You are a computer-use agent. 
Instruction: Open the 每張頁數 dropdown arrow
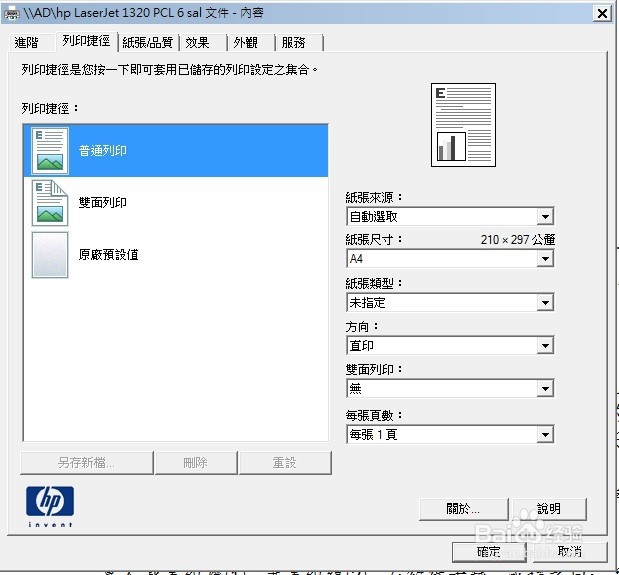(x=545, y=435)
